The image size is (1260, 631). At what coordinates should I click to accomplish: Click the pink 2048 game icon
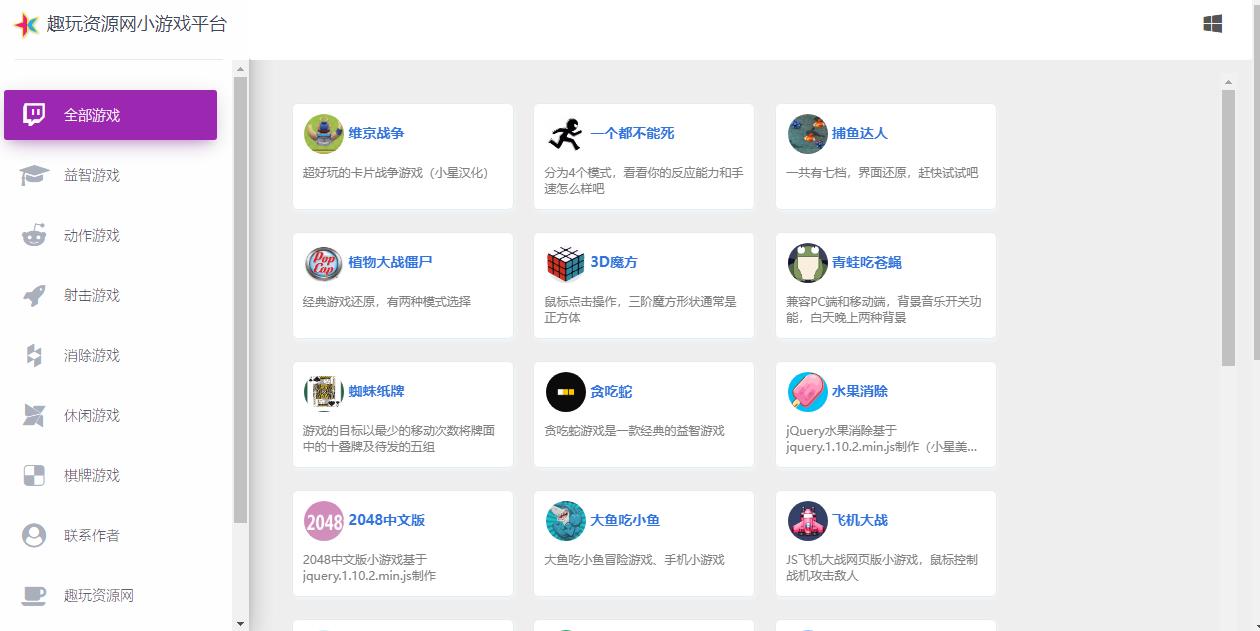[x=323, y=521]
